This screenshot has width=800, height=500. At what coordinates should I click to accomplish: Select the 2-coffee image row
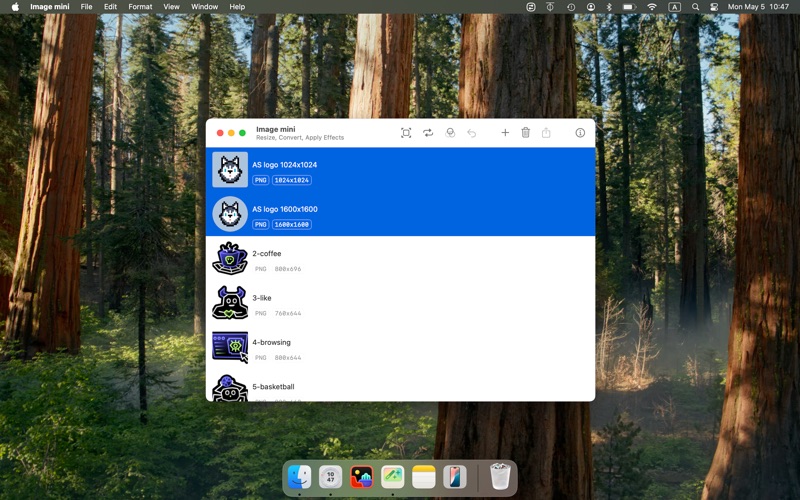tap(401, 259)
